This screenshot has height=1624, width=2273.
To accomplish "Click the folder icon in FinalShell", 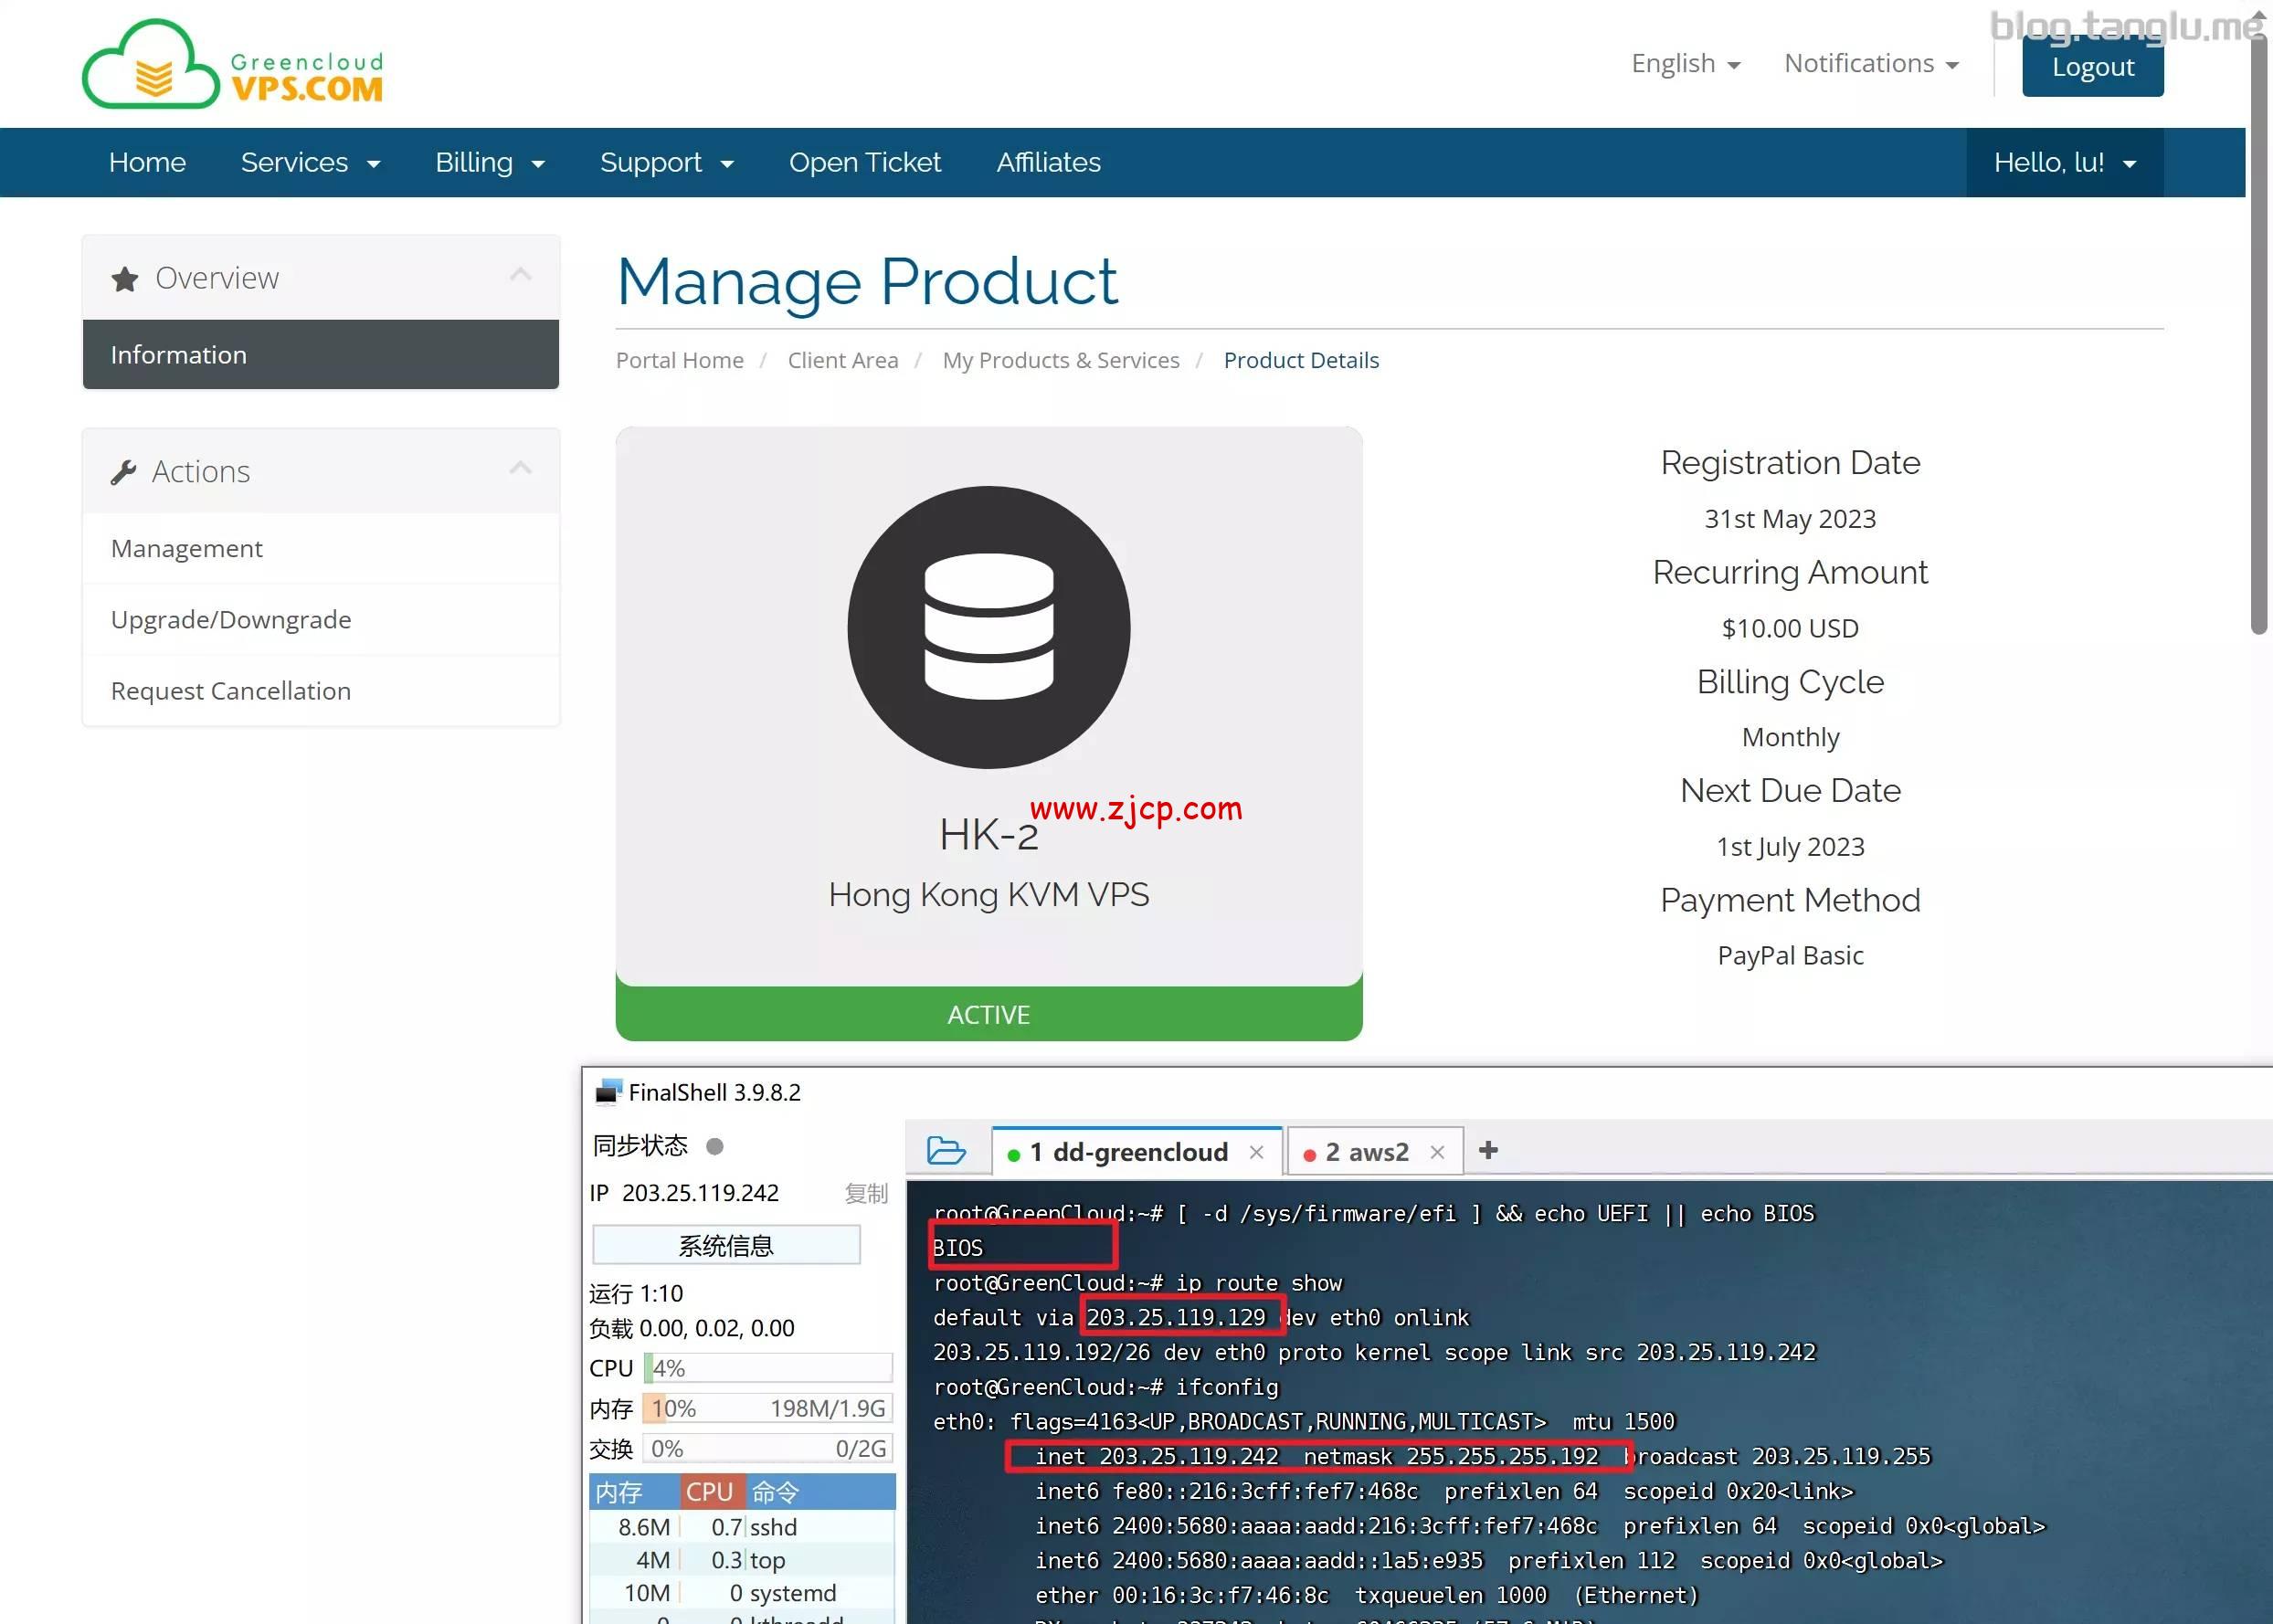I will (945, 1150).
